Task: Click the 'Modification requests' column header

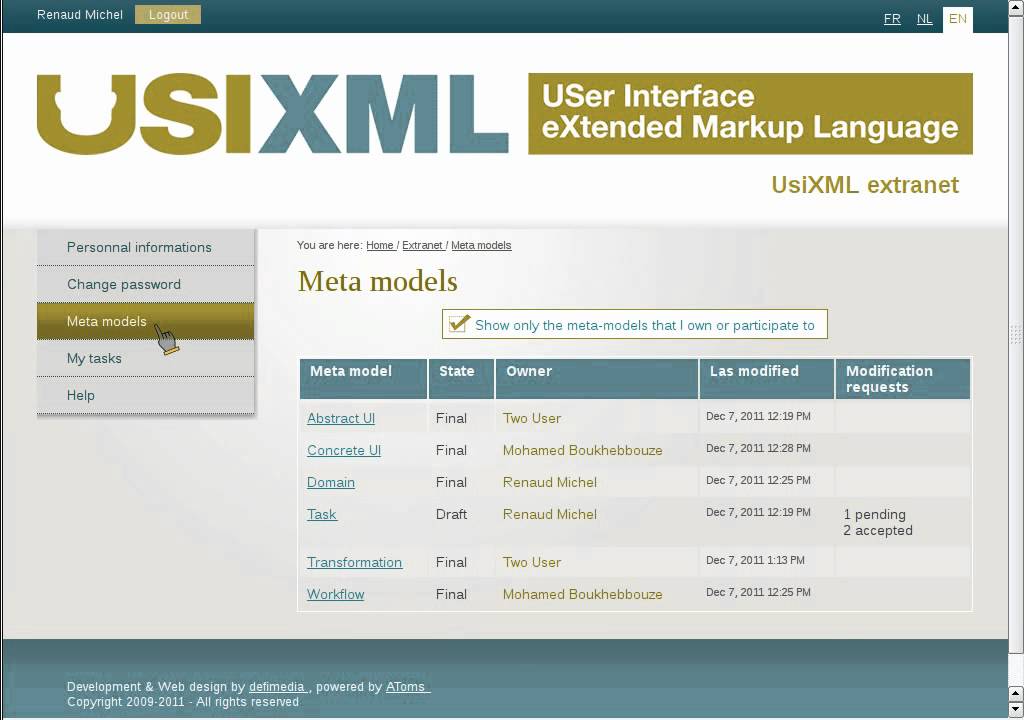Action: tap(903, 378)
